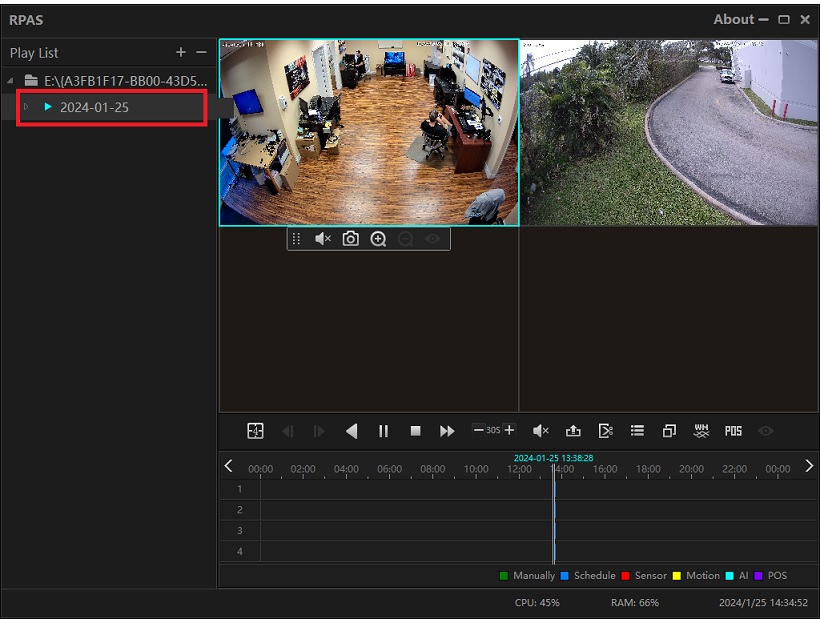The image size is (820, 619).
Task: Play the video in reverse
Action: pyautogui.click(x=351, y=431)
